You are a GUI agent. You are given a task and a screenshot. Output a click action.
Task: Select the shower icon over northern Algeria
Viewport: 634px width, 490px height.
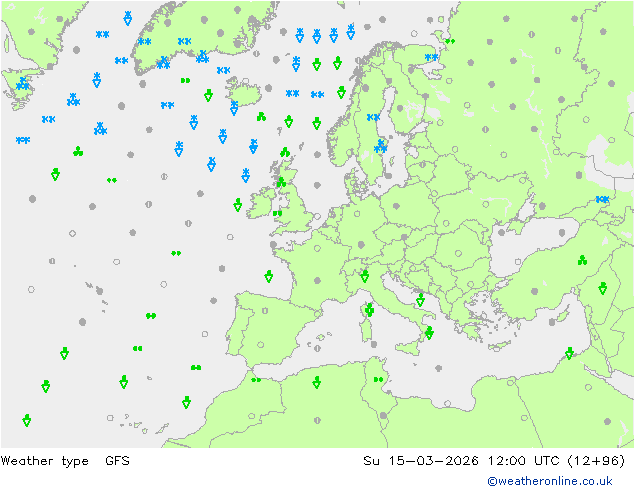[x=317, y=382]
